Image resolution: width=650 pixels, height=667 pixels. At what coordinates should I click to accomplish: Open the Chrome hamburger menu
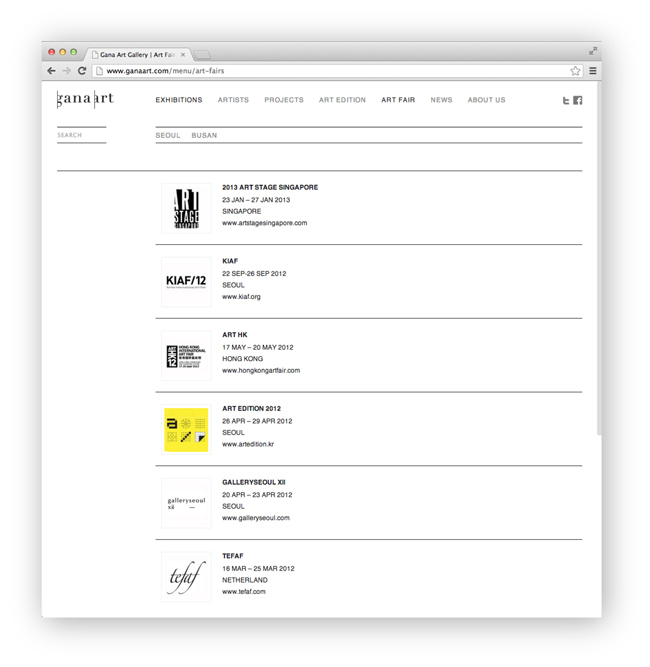coord(593,71)
